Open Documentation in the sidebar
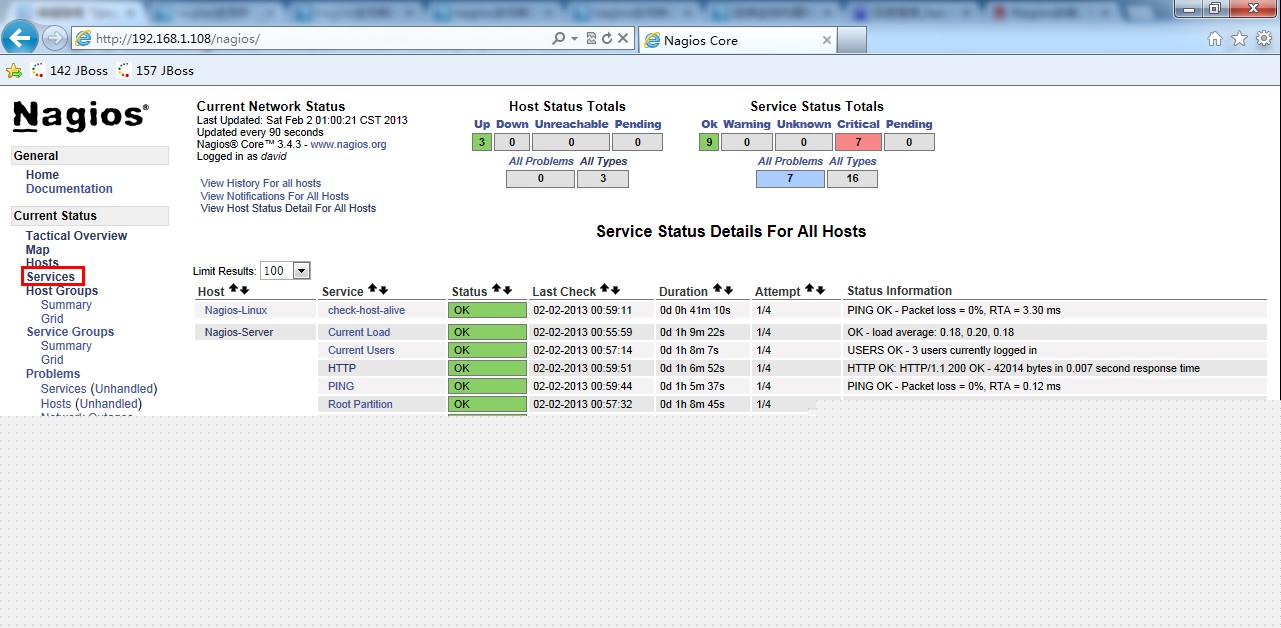 tap(69, 189)
